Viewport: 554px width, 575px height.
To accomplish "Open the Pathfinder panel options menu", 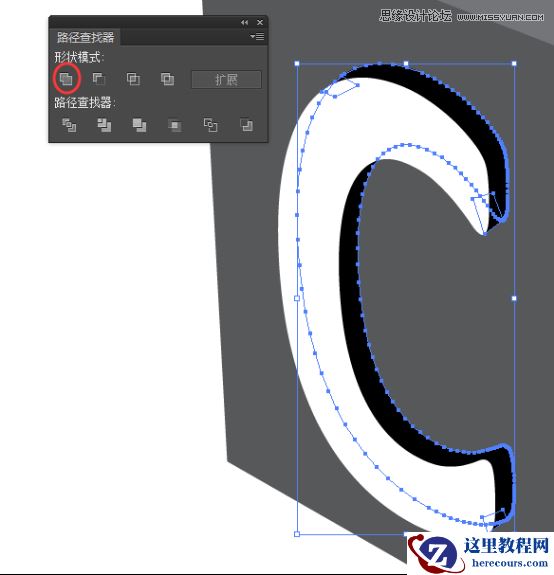I will pos(257,36).
